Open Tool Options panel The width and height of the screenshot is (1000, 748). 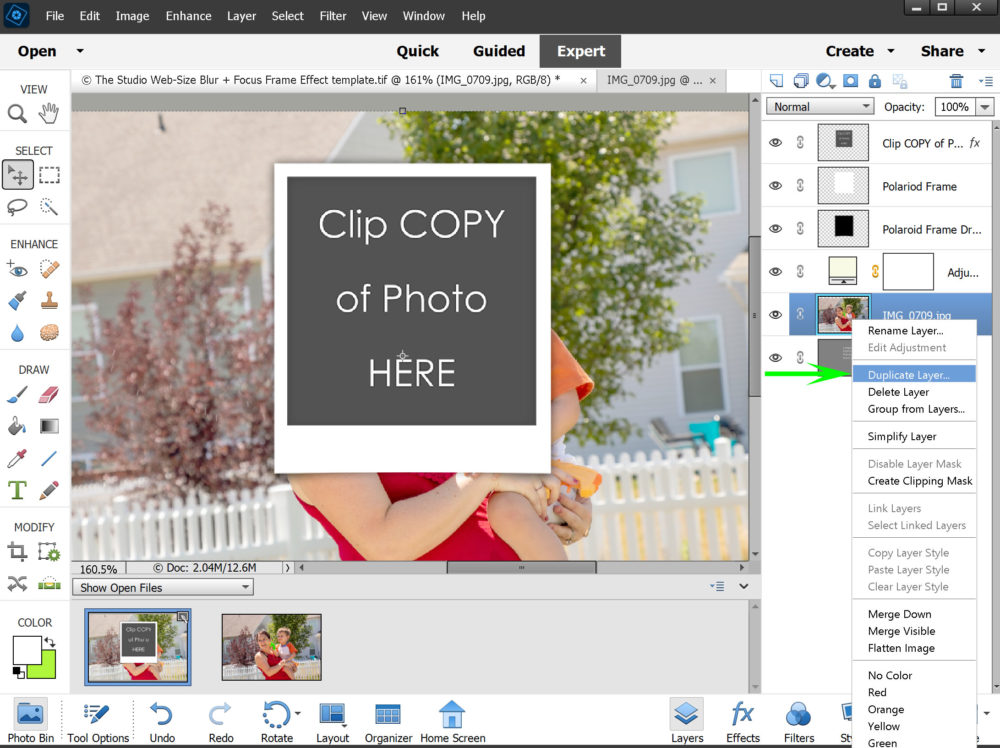pos(98,721)
